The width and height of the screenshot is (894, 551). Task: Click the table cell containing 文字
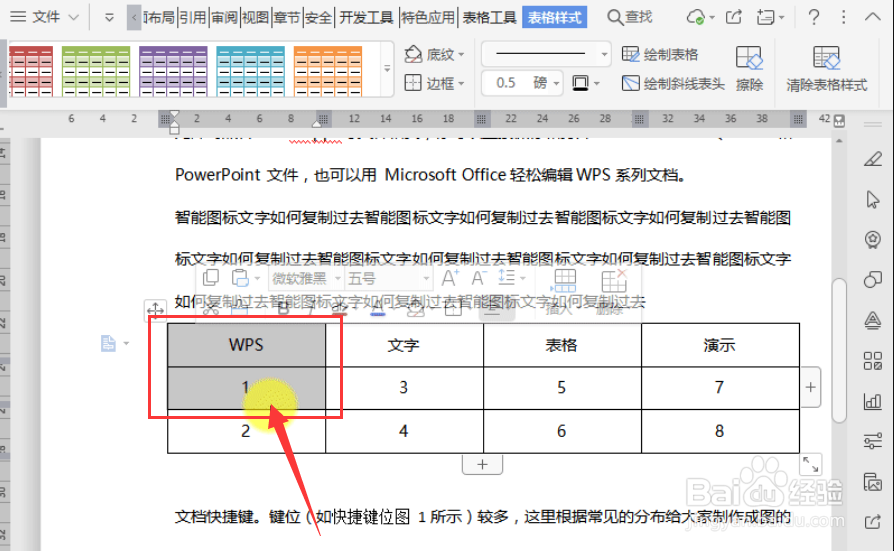tap(404, 345)
